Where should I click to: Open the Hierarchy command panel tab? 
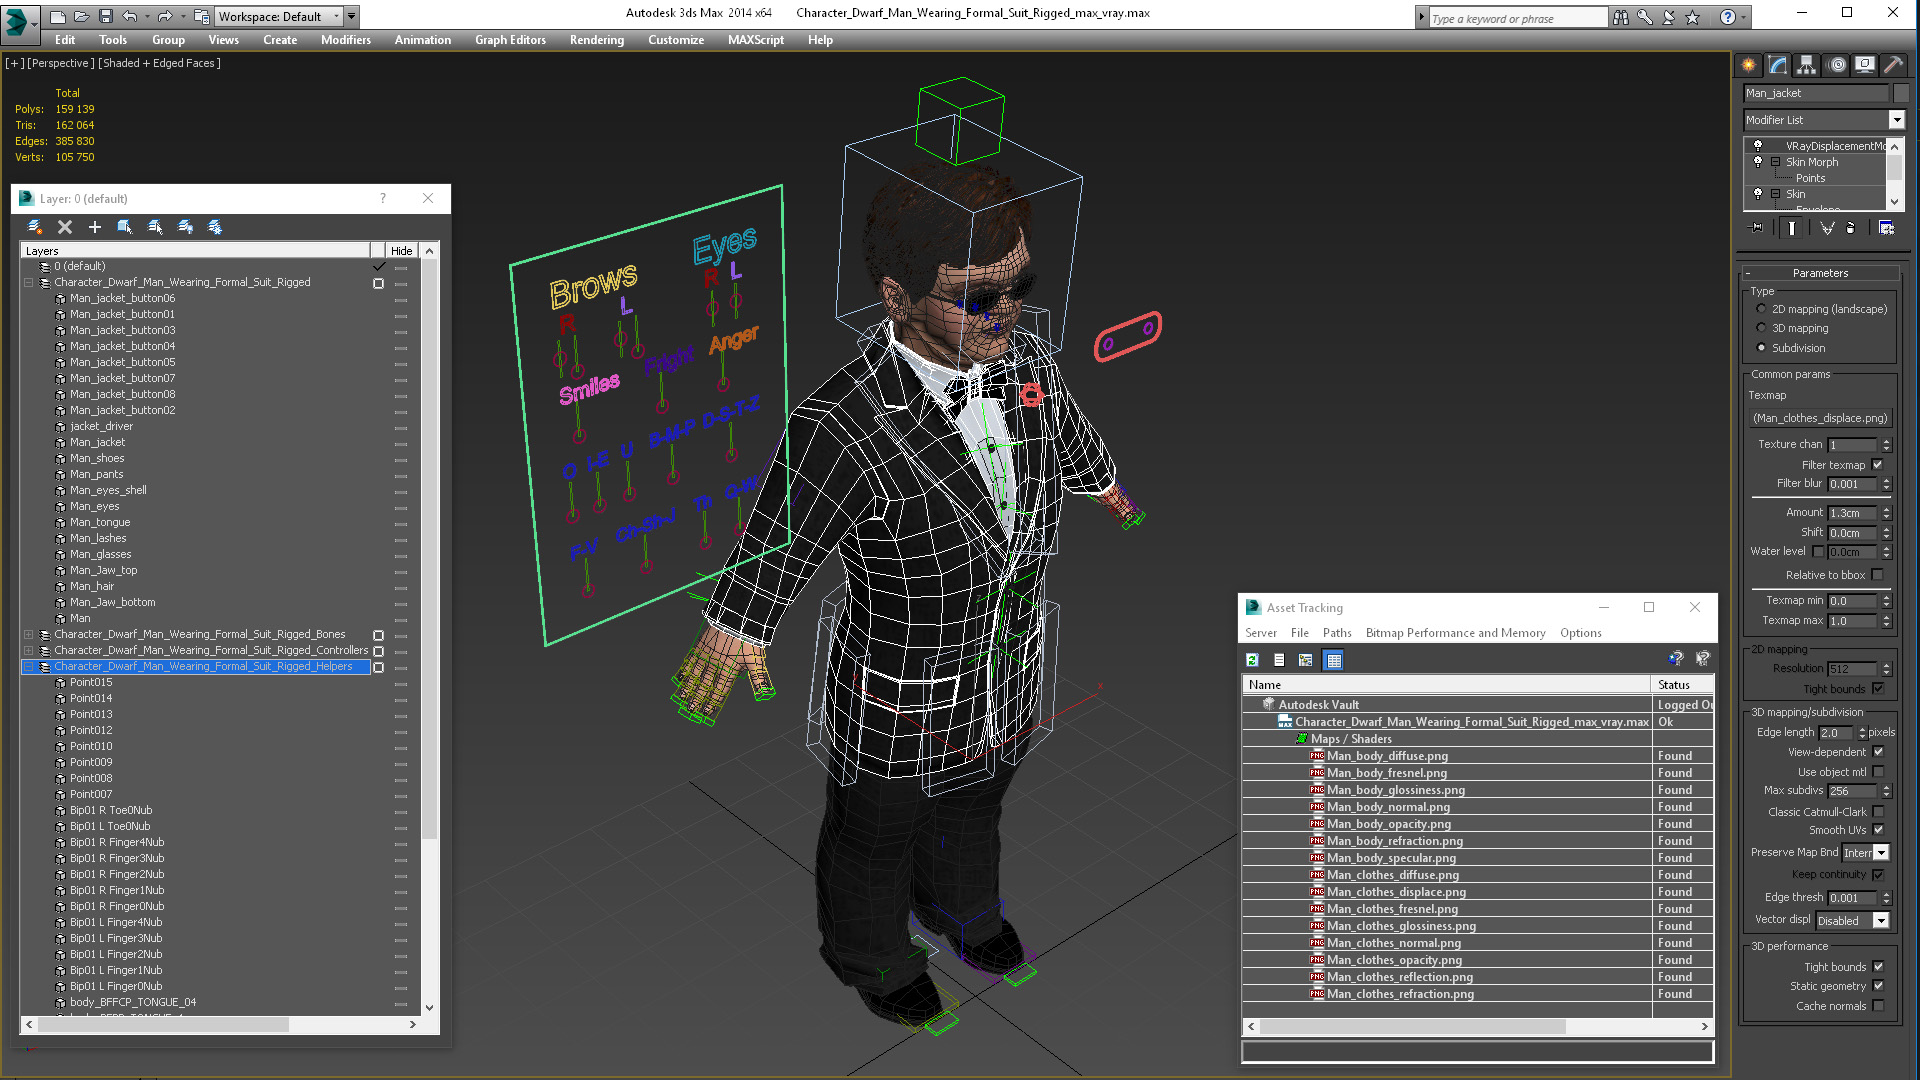(x=1806, y=65)
